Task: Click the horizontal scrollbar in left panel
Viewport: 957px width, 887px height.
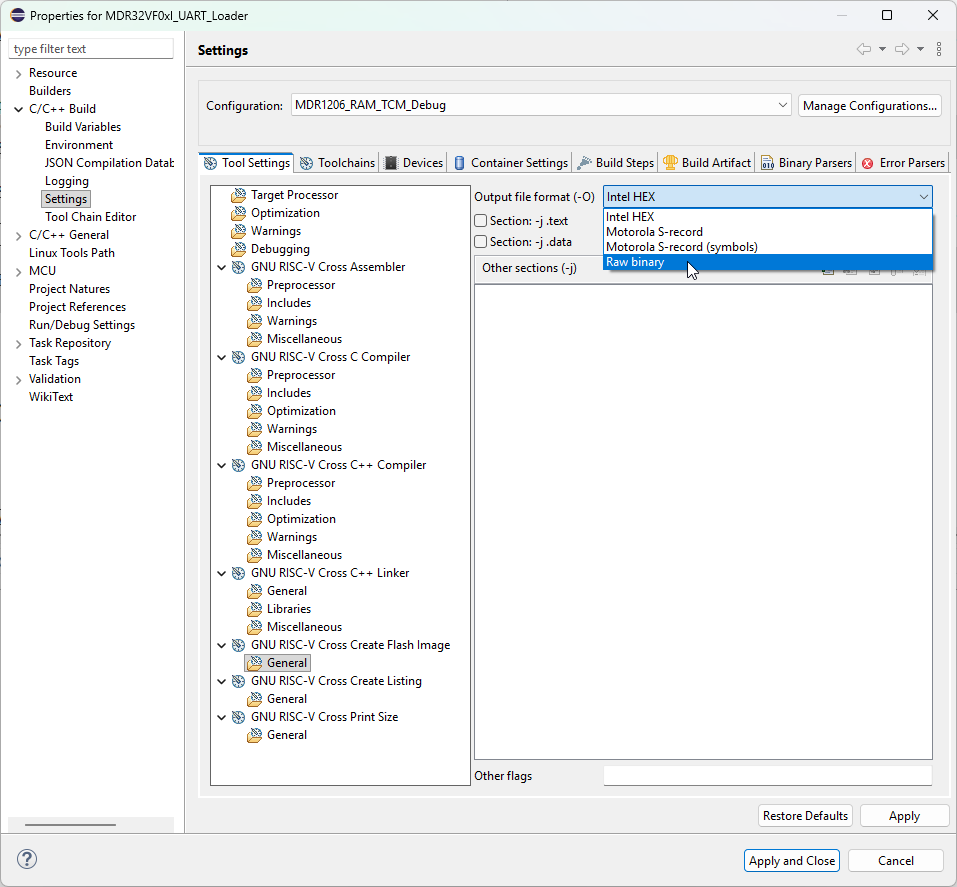Action: (x=70, y=825)
